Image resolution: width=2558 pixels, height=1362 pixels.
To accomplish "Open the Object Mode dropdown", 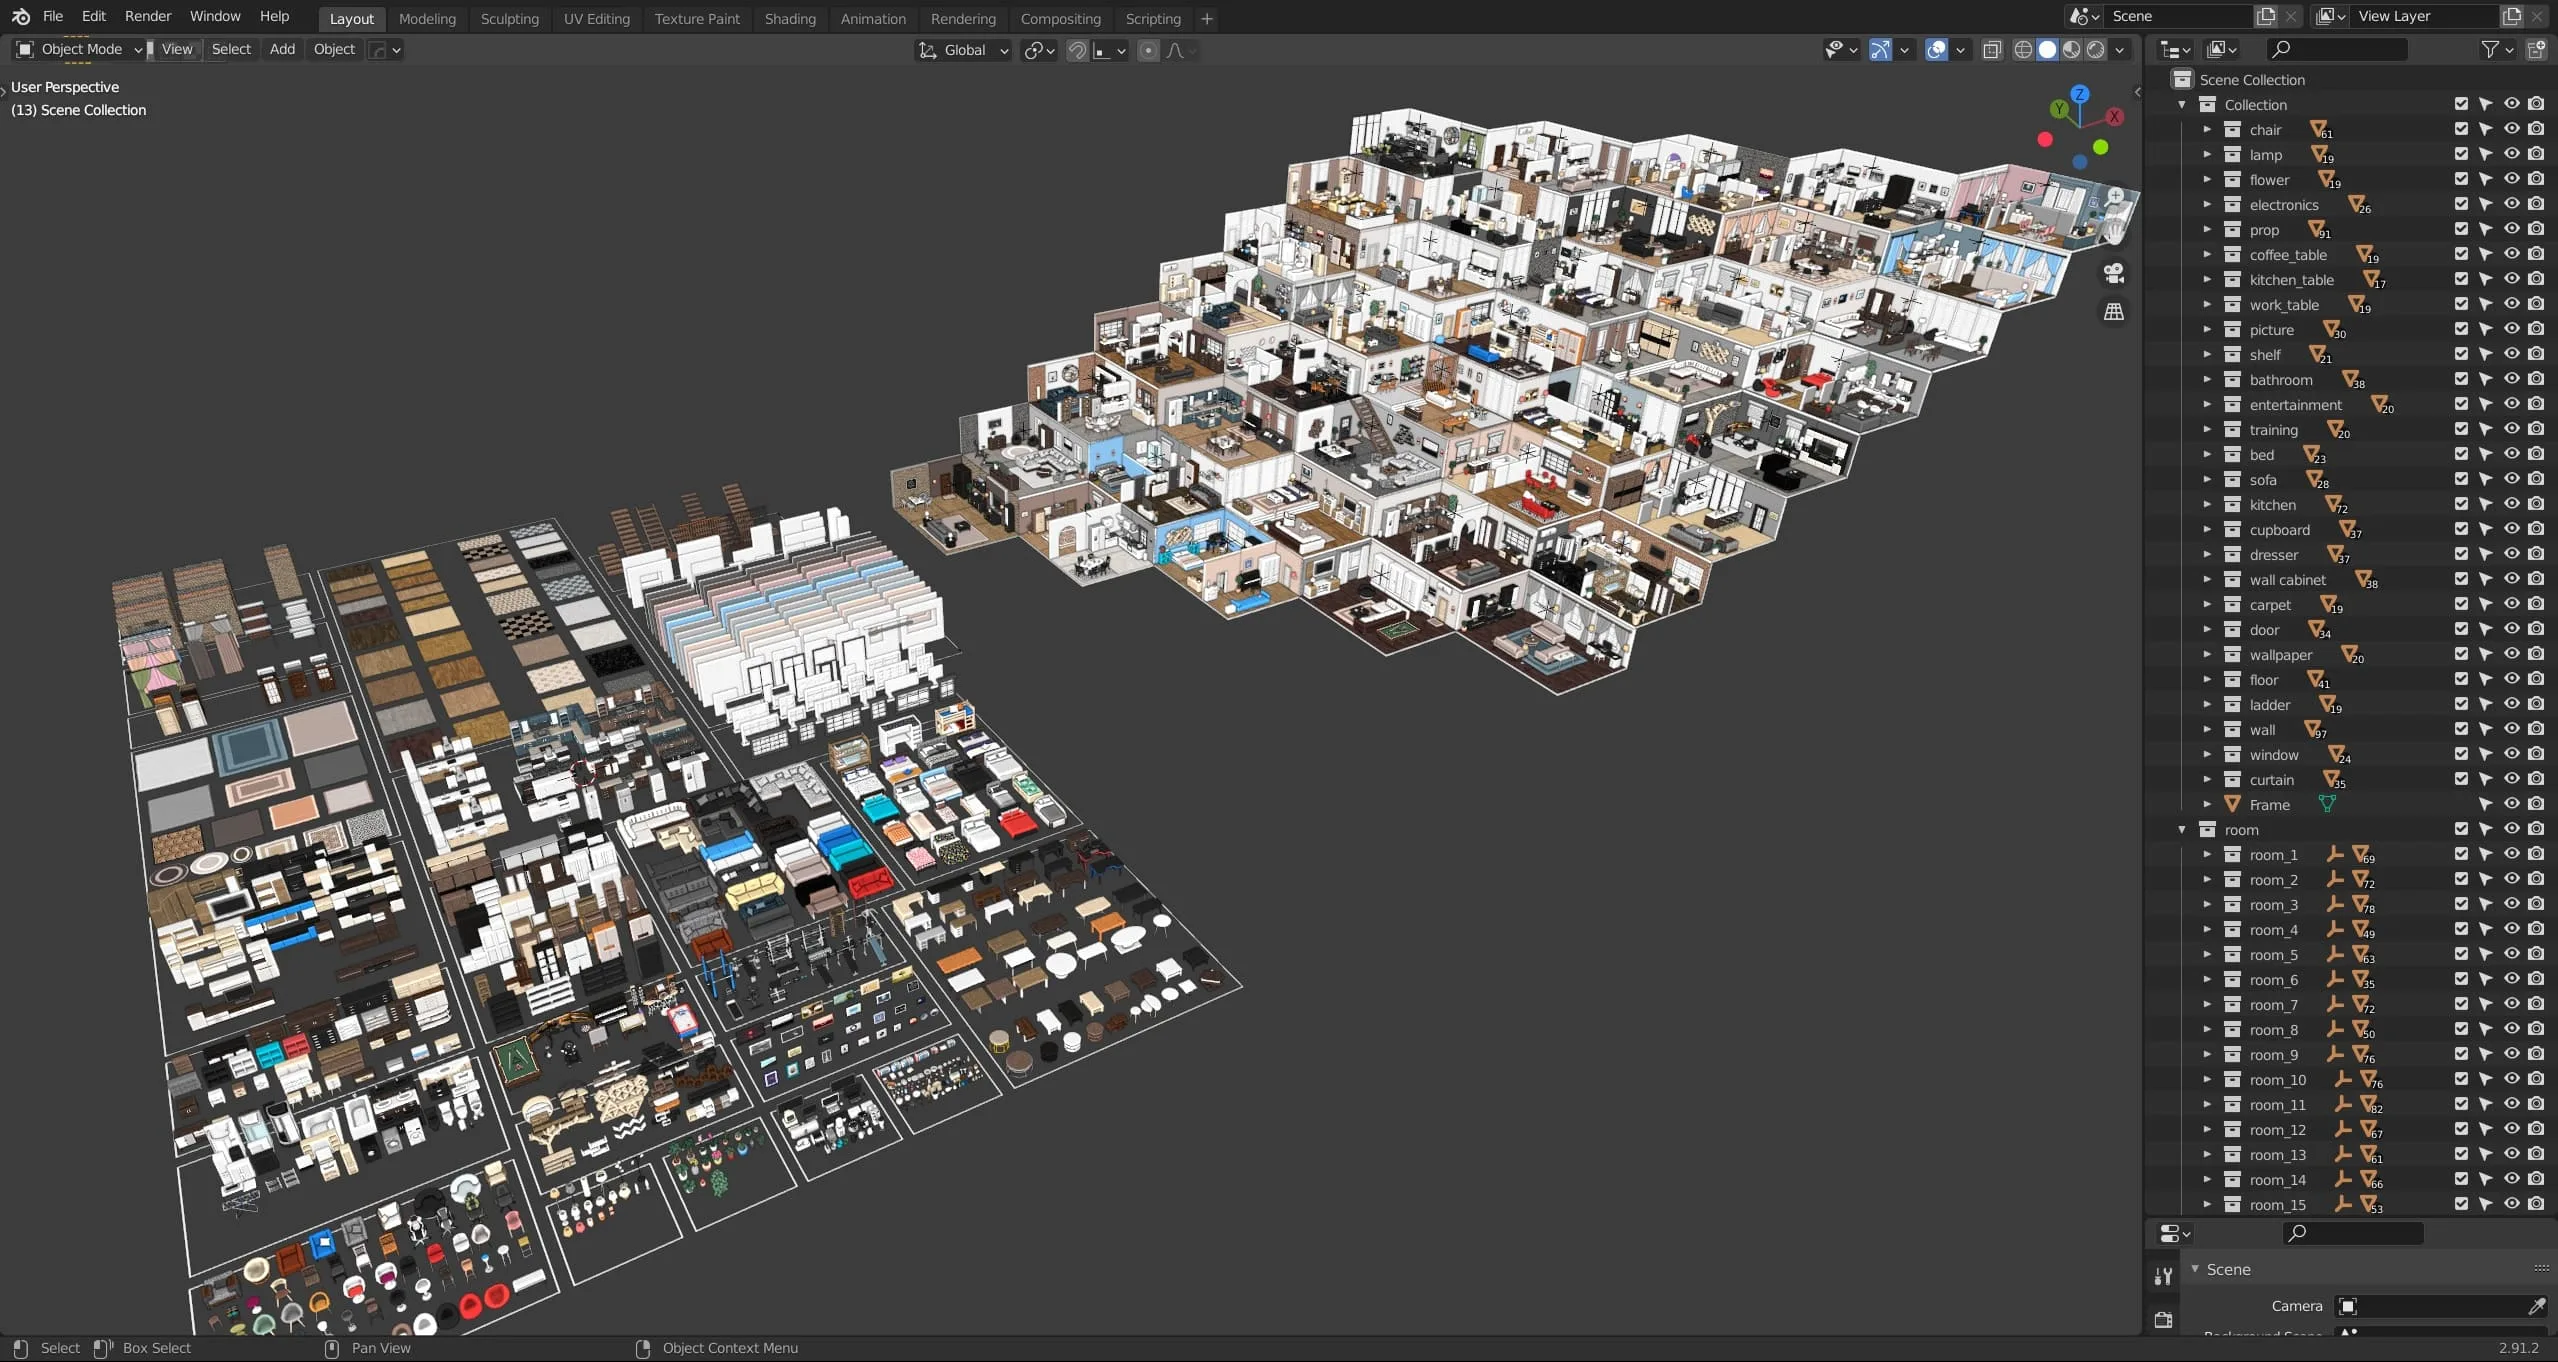I will point(79,49).
